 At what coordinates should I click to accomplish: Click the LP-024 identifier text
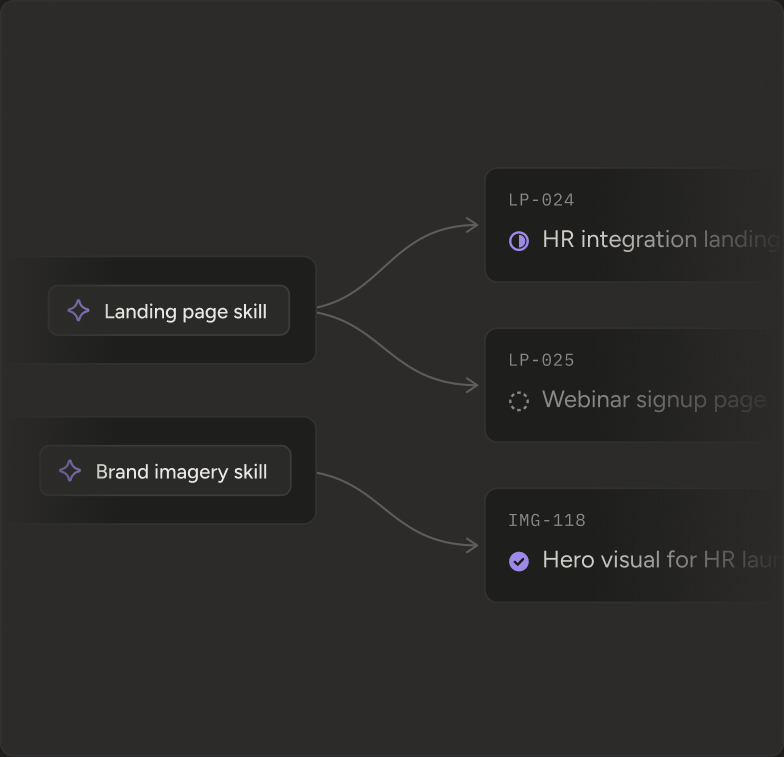pyautogui.click(x=542, y=200)
